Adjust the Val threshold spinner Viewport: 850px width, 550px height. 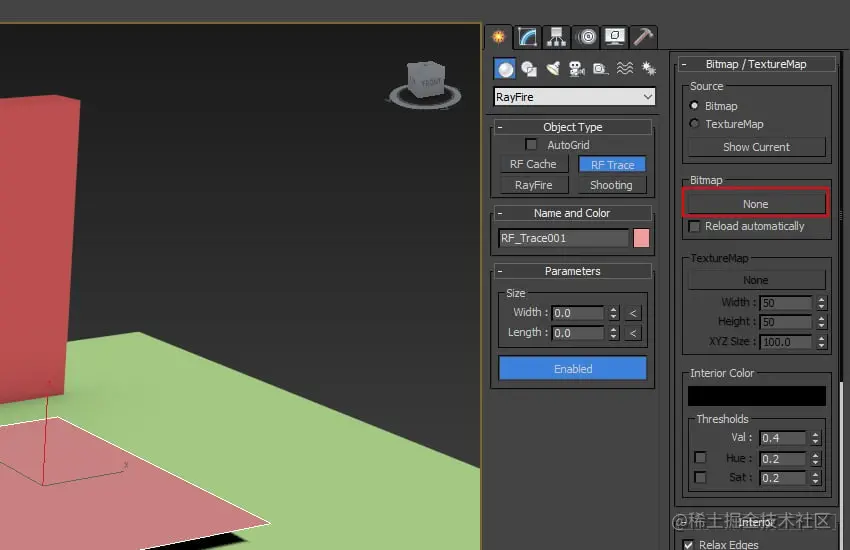pyautogui.click(x=816, y=438)
